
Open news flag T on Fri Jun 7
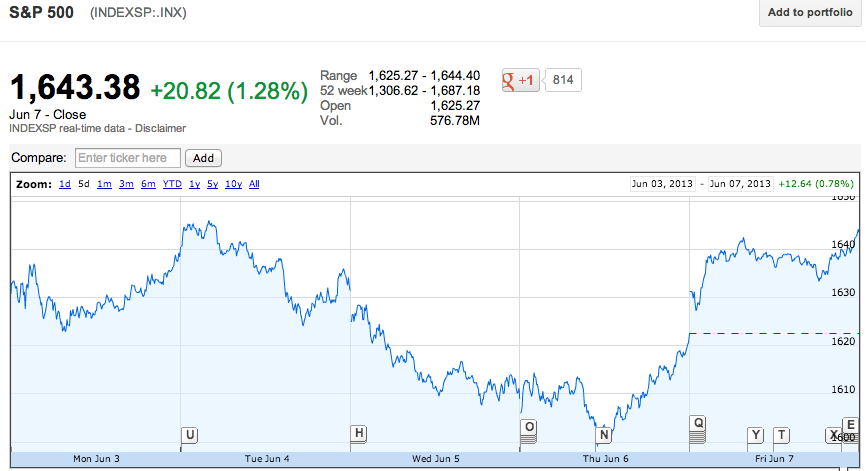[x=781, y=435]
